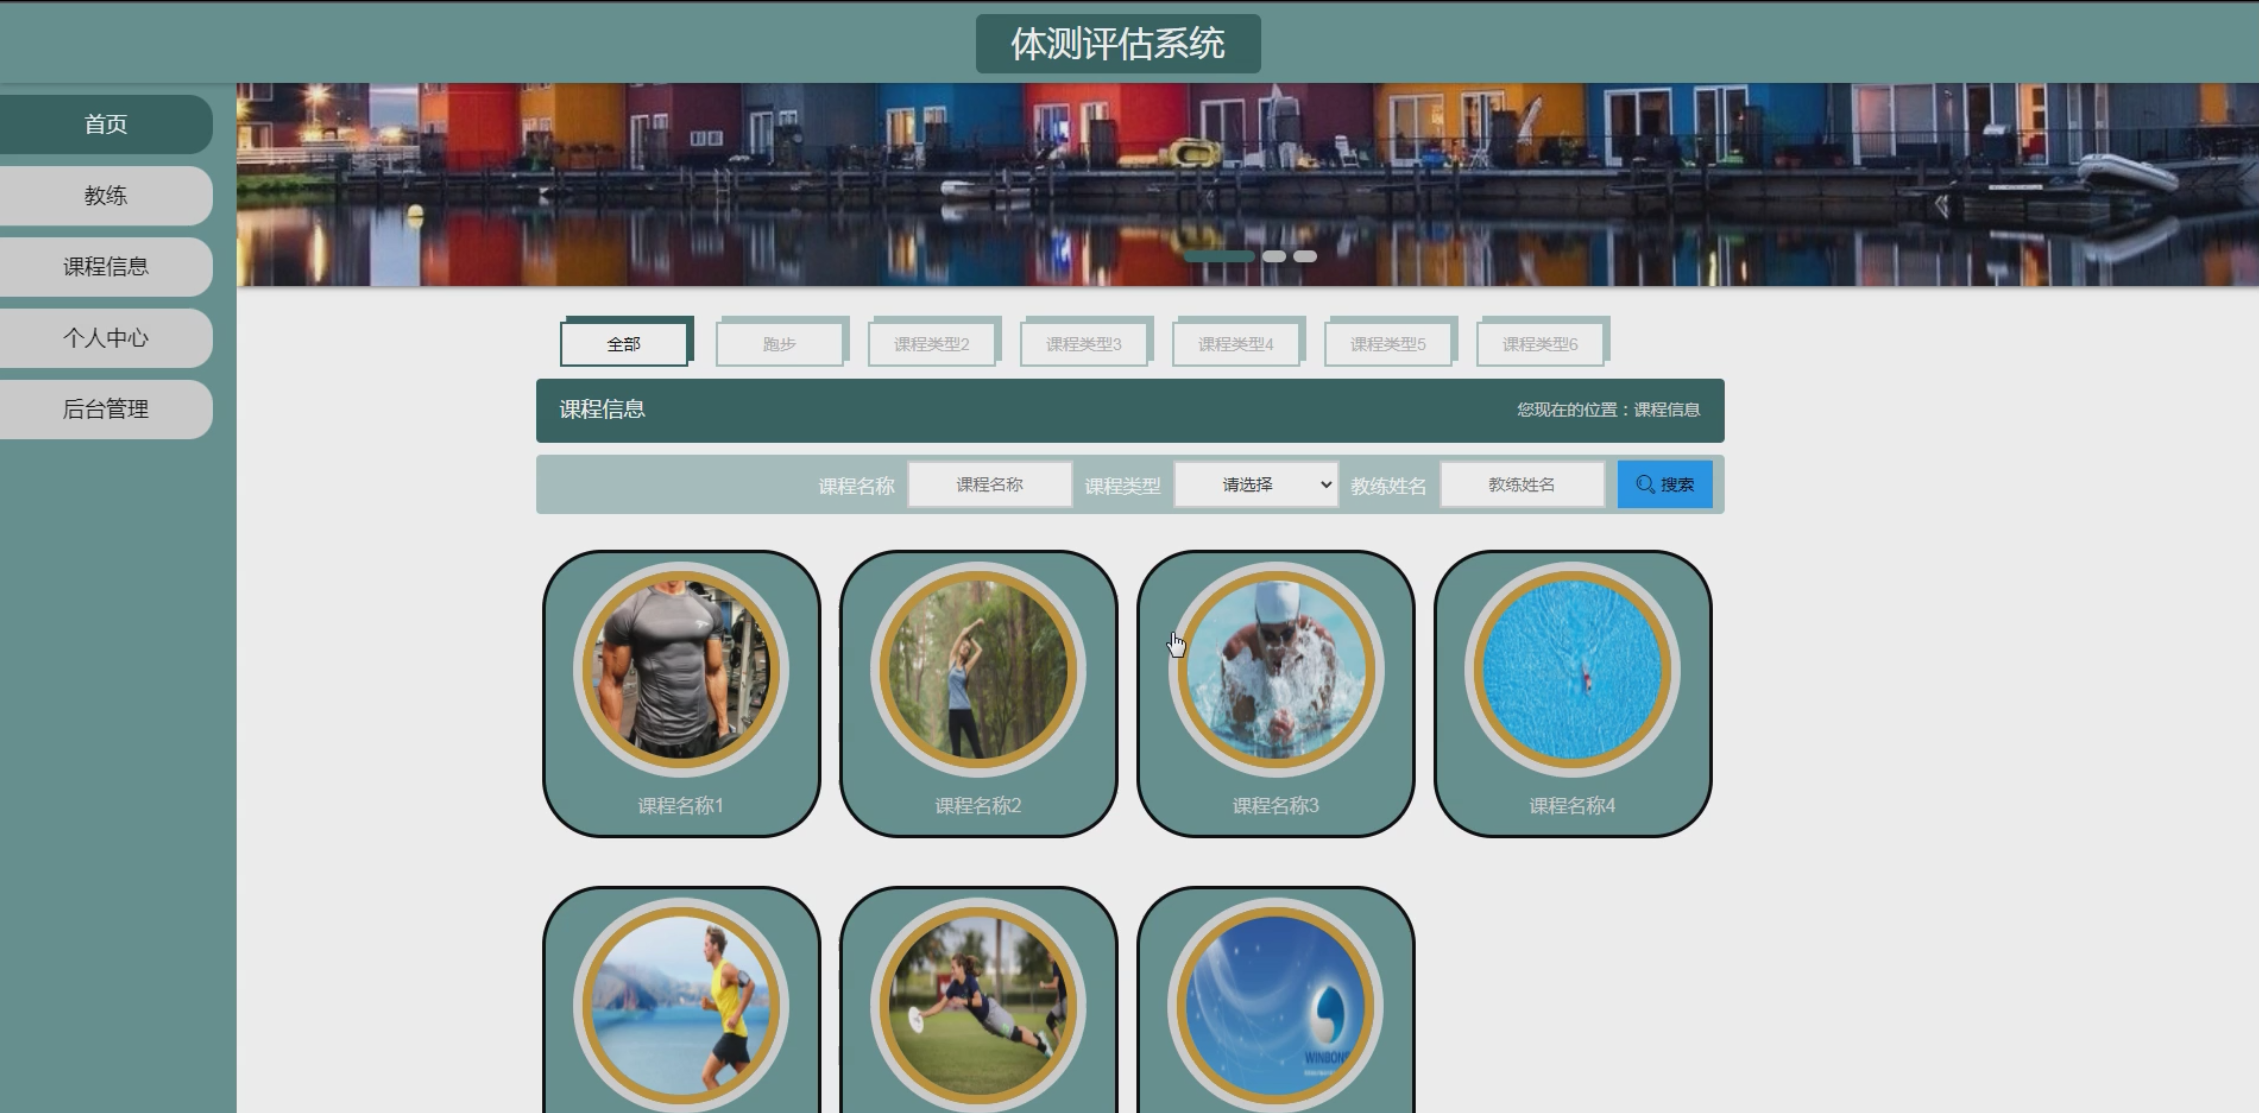Viewport: 2259px width, 1113px height.
Task: Go to the 教练 sidebar page
Action: [x=105, y=195]
